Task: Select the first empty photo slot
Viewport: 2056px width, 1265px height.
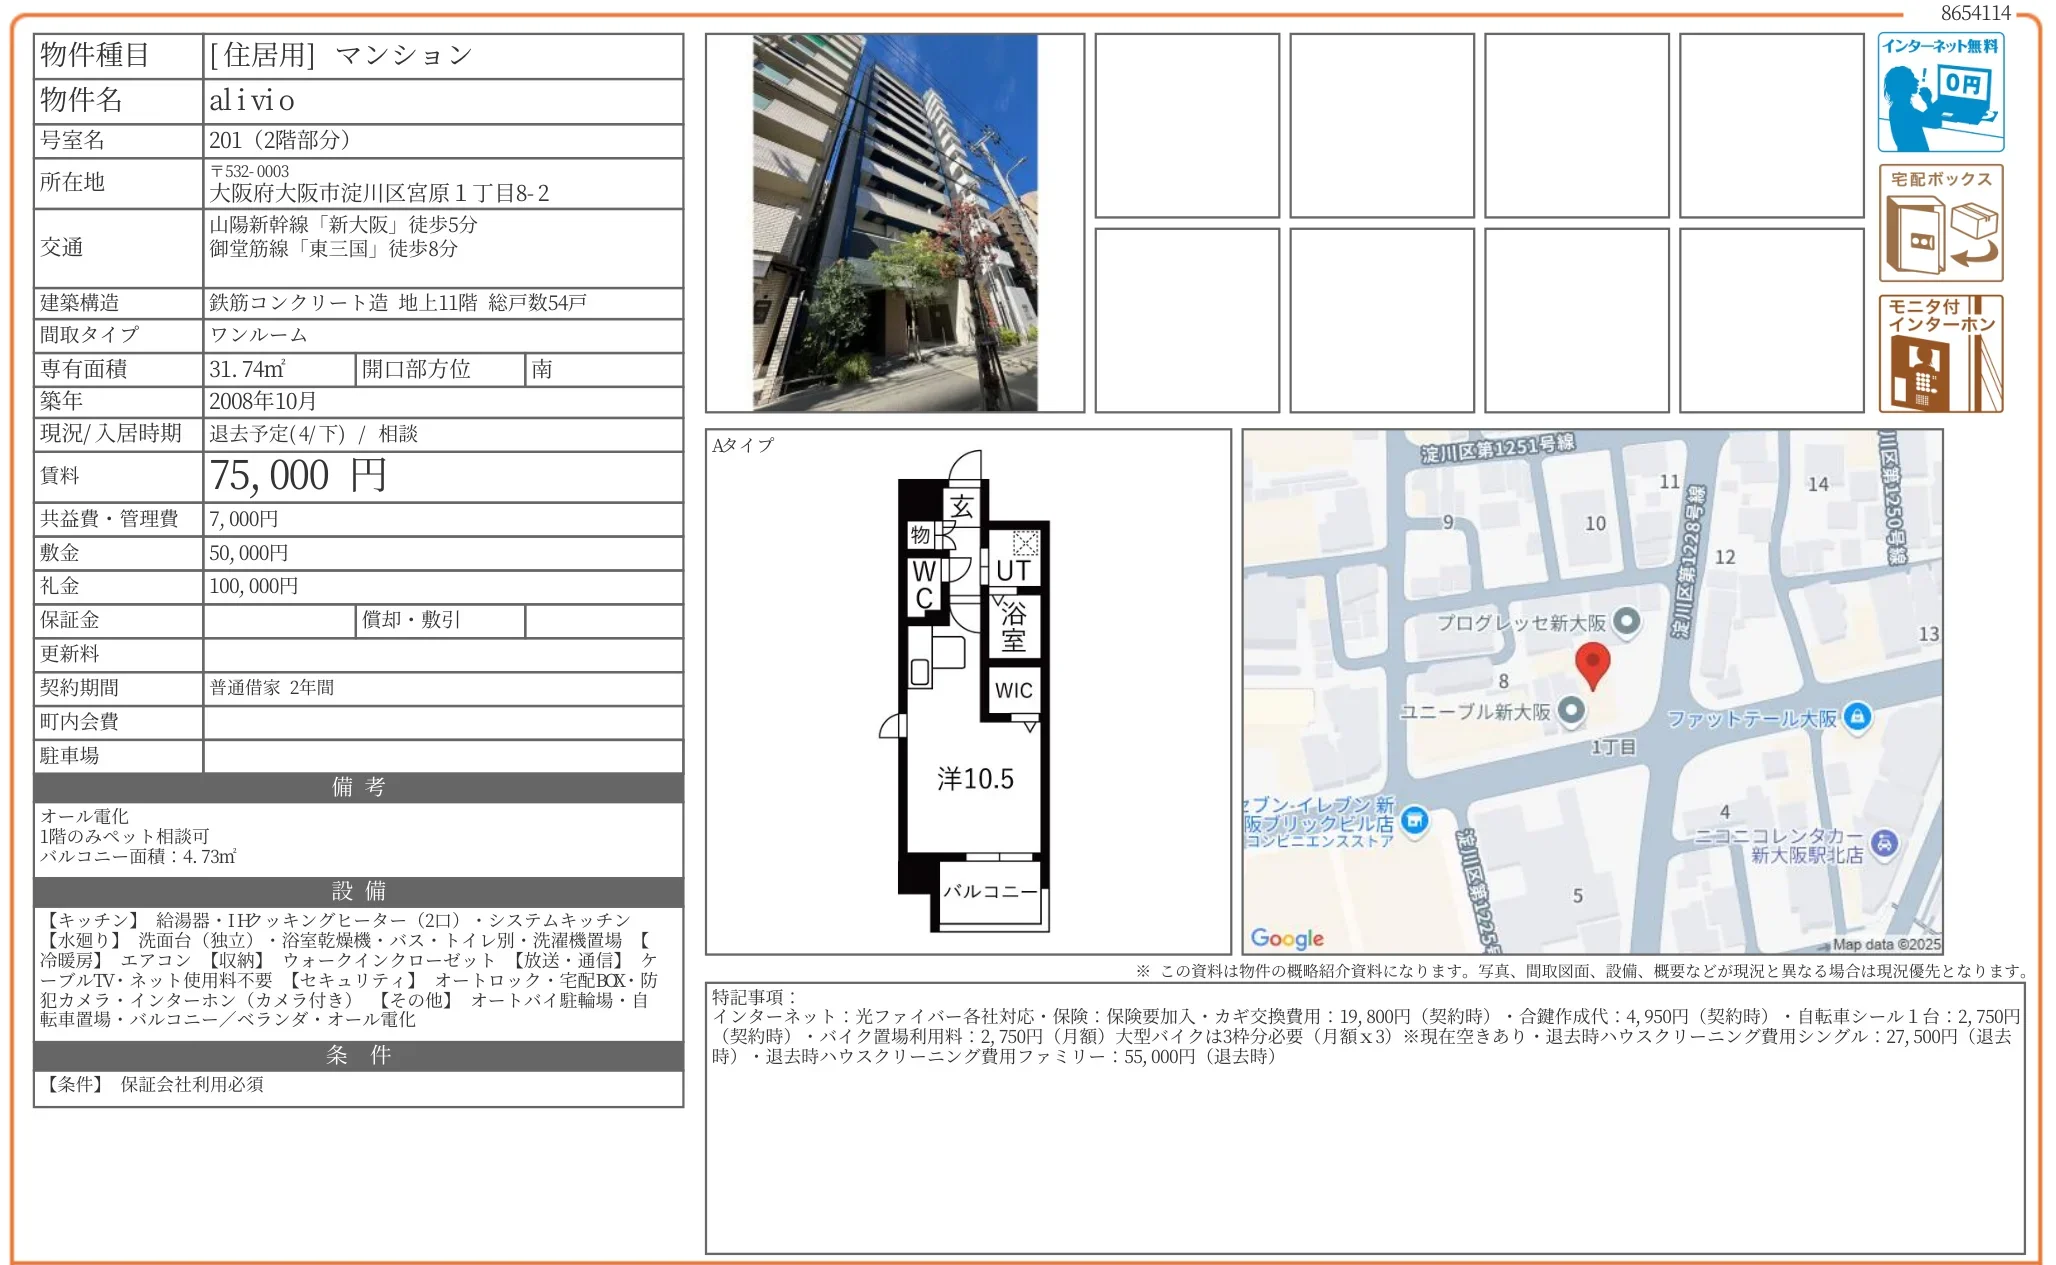Action: pyautogui.click(x=1186, y=125)
